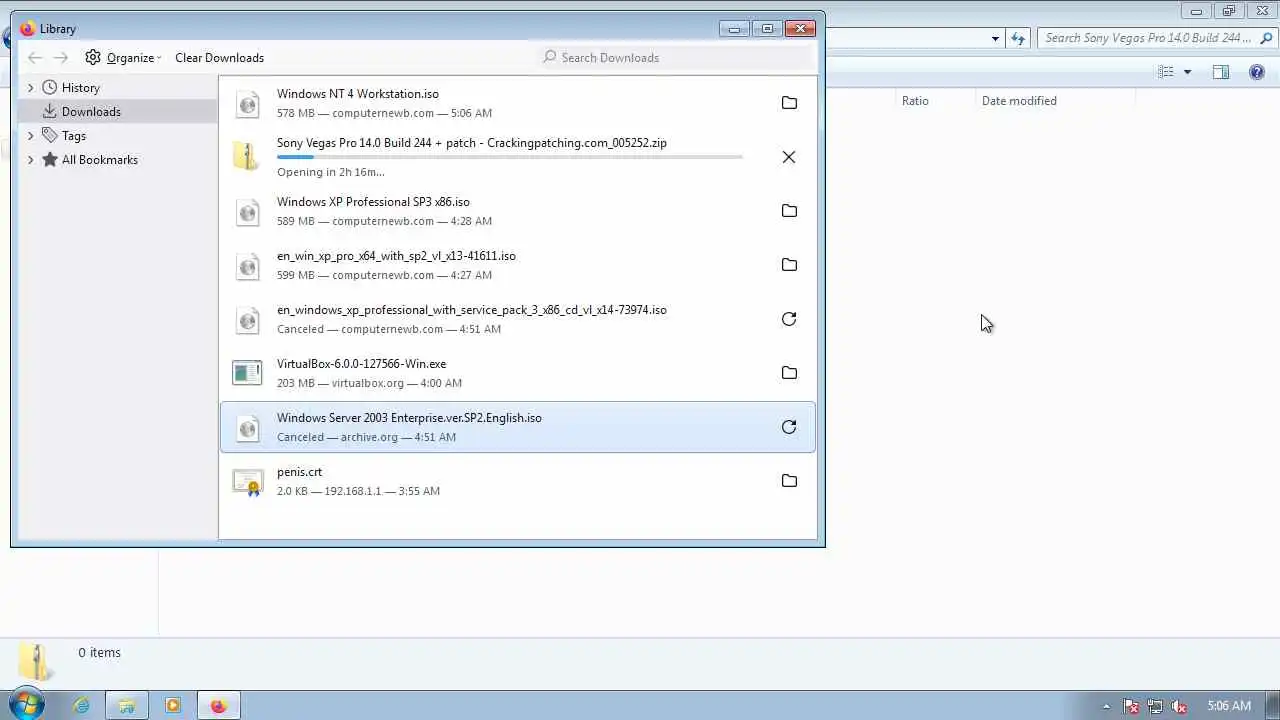The height and width of the screenshot is (720, 1280).
Task: Click the 'Opening in 2h 16m...' status text
Action: tap(330, 172)
